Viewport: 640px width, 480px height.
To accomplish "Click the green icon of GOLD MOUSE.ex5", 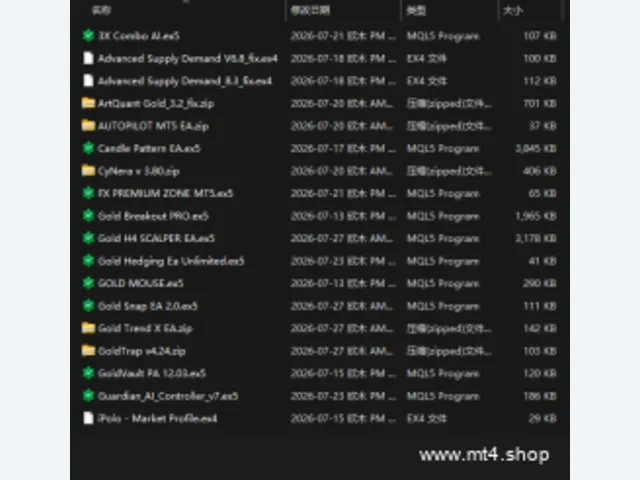I will 88,283.
